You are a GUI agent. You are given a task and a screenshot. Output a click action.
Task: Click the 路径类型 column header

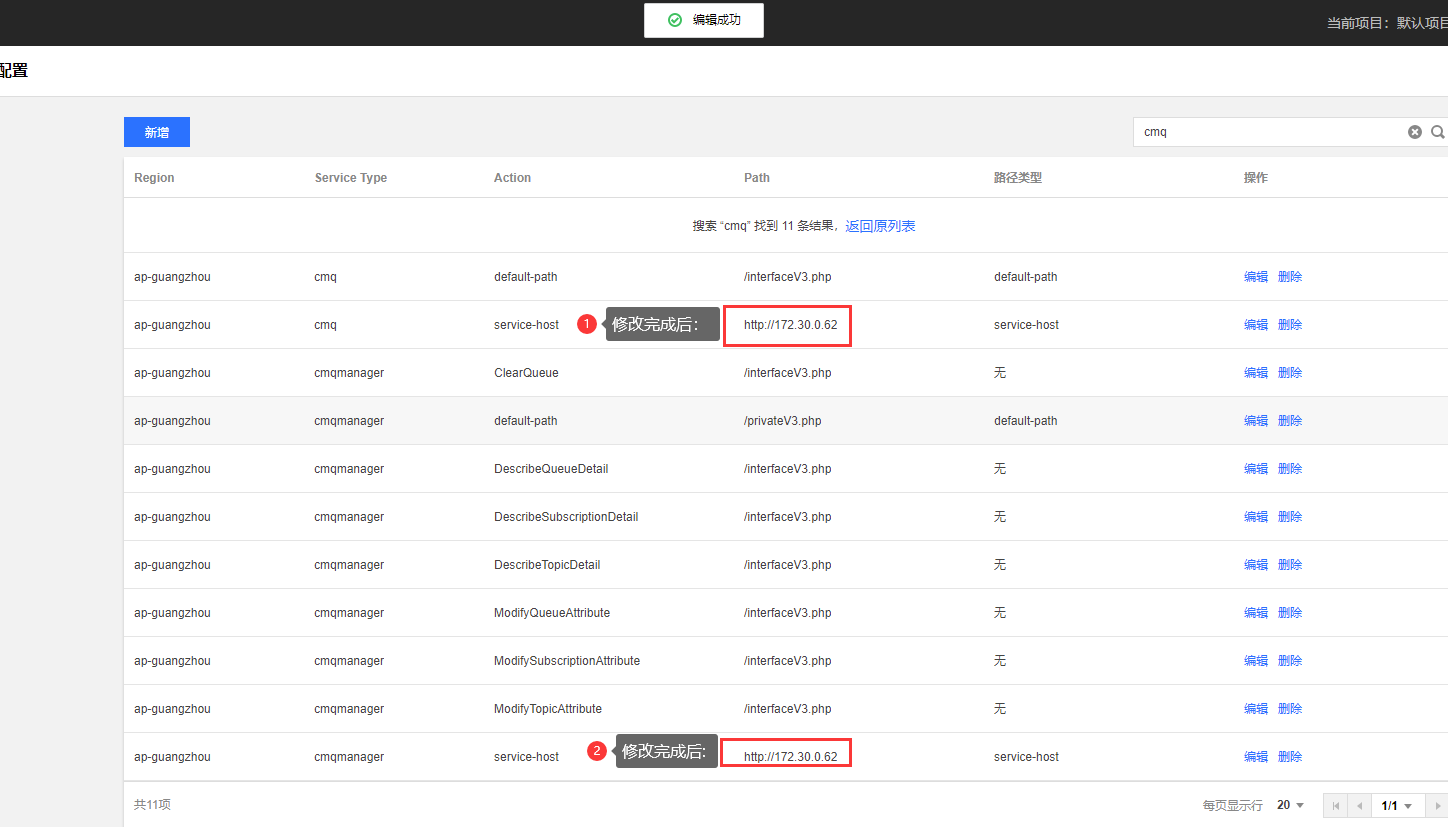(x=1018, y=178)
